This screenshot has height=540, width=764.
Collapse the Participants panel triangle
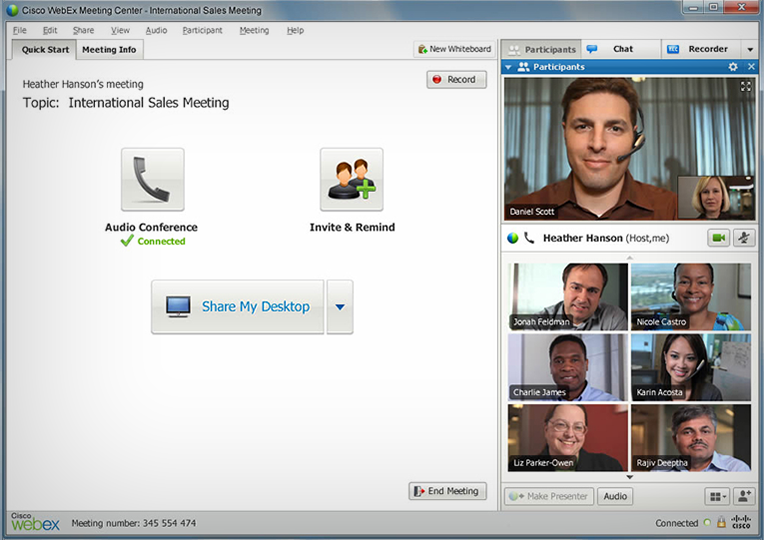[508, 67]
